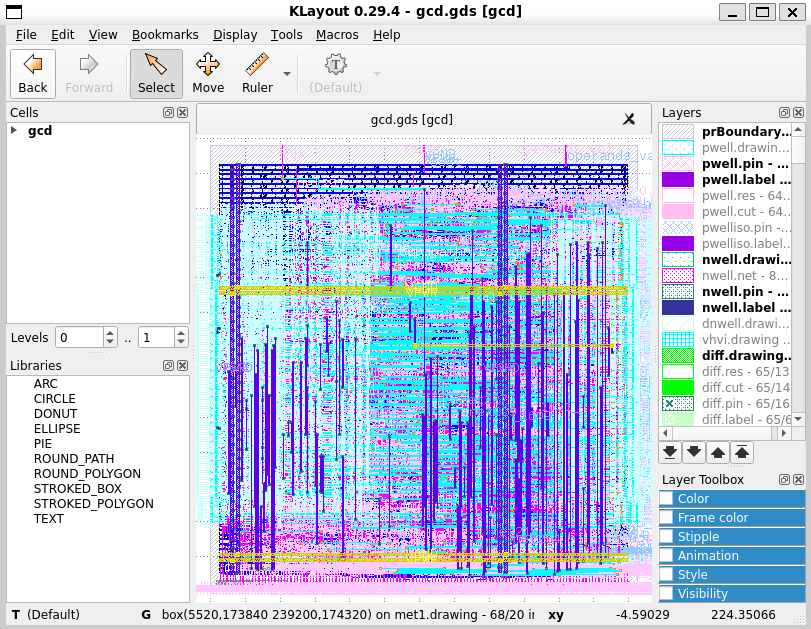
Task: Click the pwell.label purple layer swatch
Action: click(678, 179)
